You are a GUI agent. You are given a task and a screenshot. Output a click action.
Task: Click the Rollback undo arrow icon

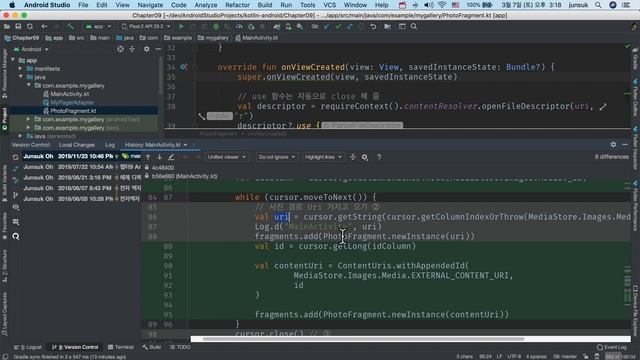pos(373,27)
